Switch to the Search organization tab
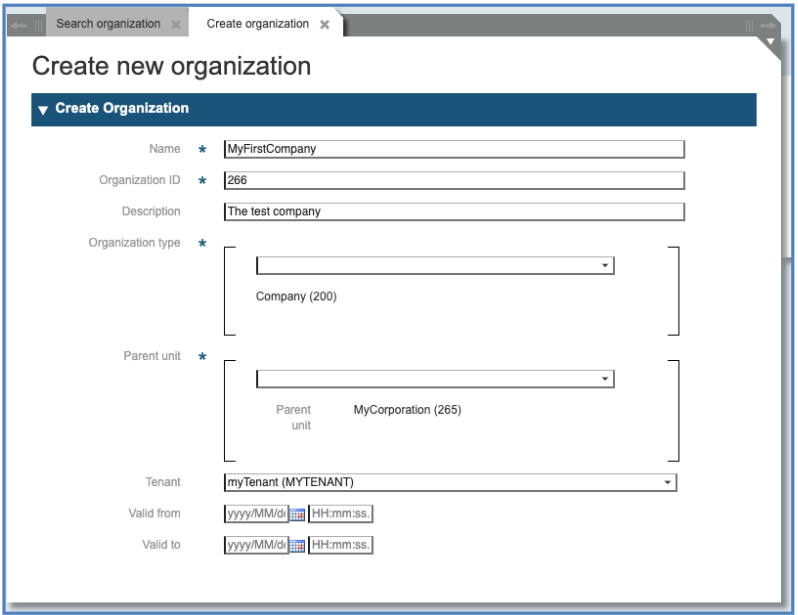This screenshot has width=798, height=615. pyautogui.click(x=107, y=24)
